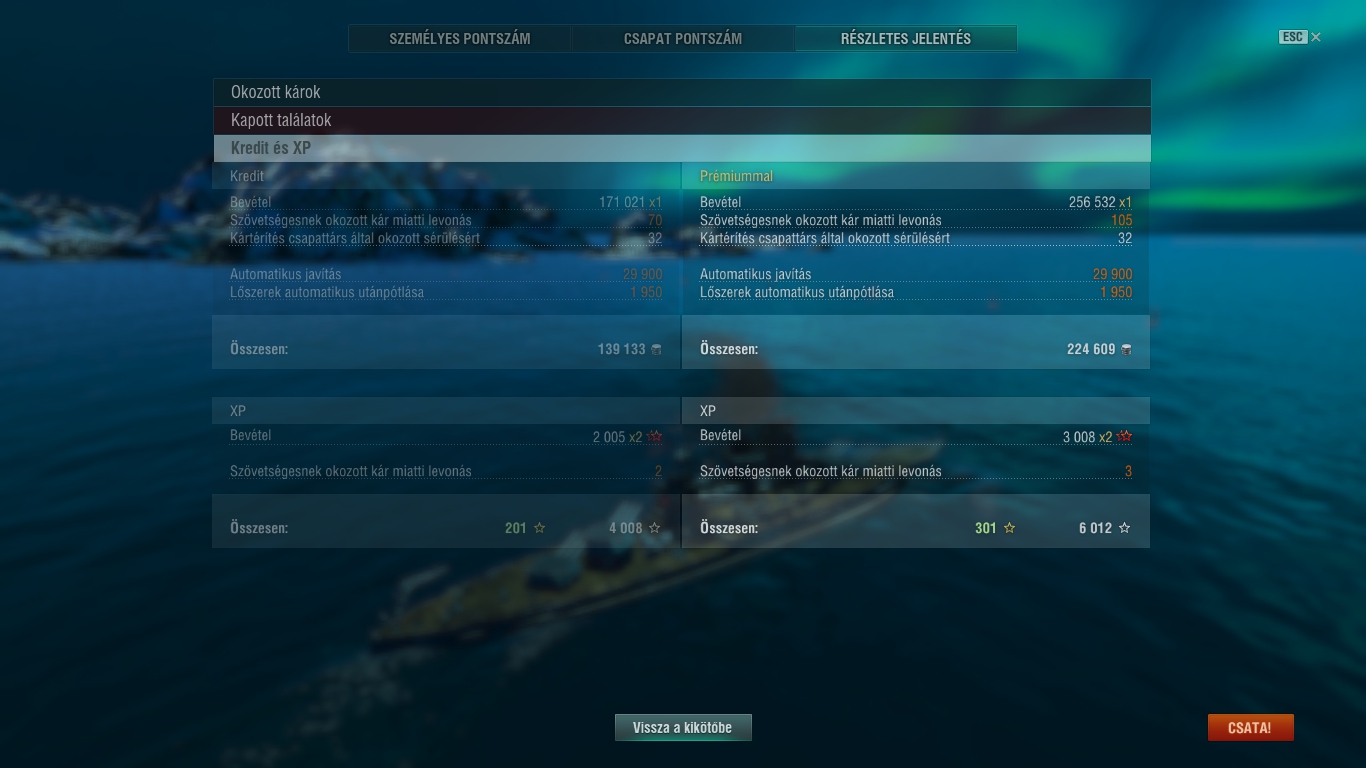1366x768 pixels.
Task: Select the Részletes jelentés tab
Action: [x=906, y=39]
